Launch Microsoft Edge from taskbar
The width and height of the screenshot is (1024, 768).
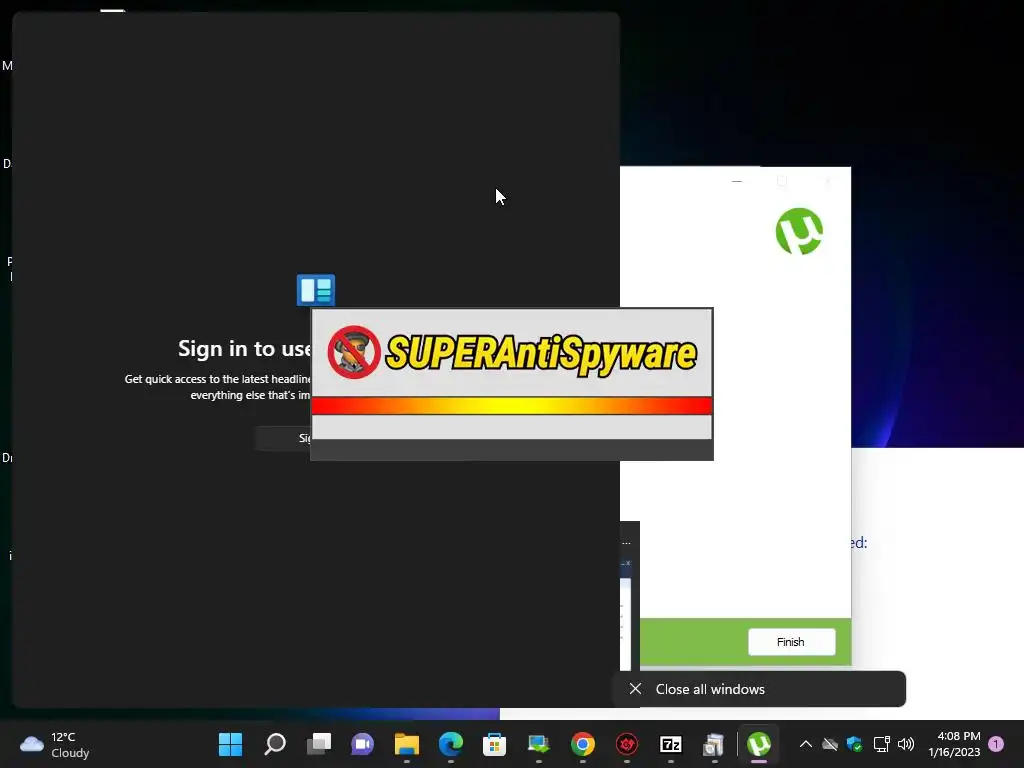pos(451,744)
